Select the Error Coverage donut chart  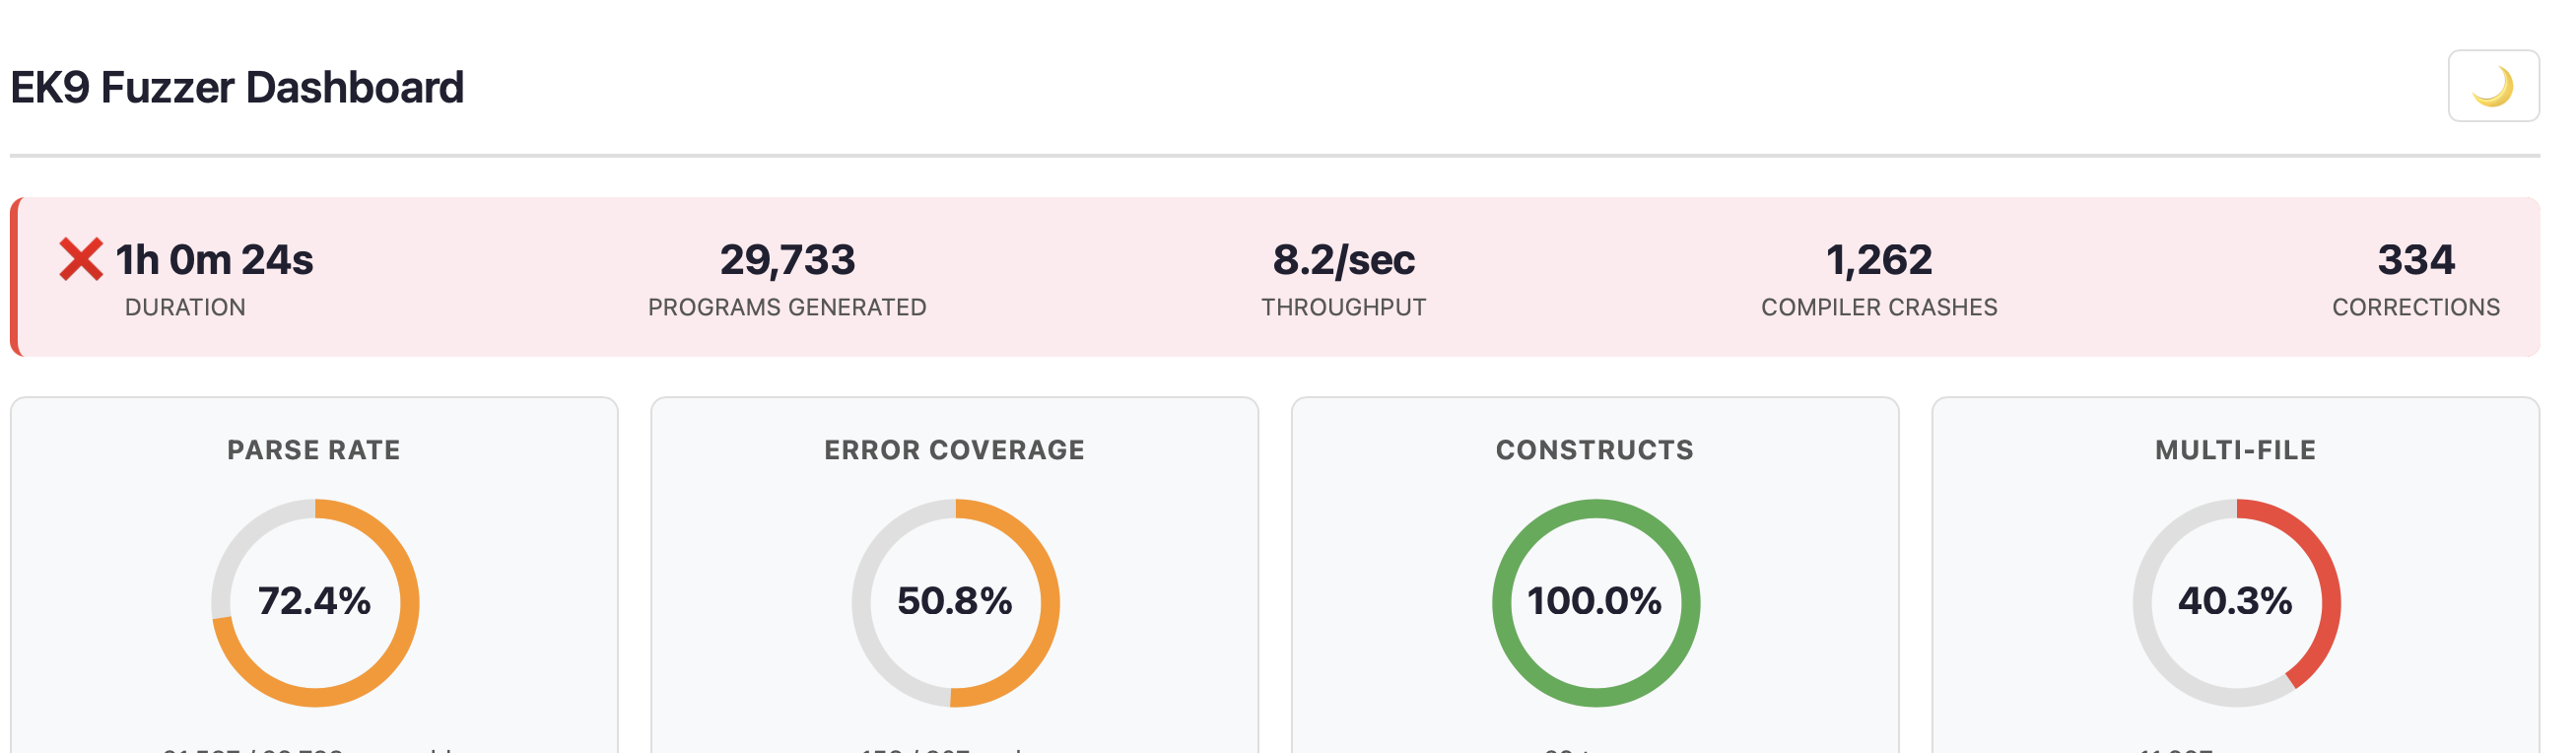tap(955, 603)
